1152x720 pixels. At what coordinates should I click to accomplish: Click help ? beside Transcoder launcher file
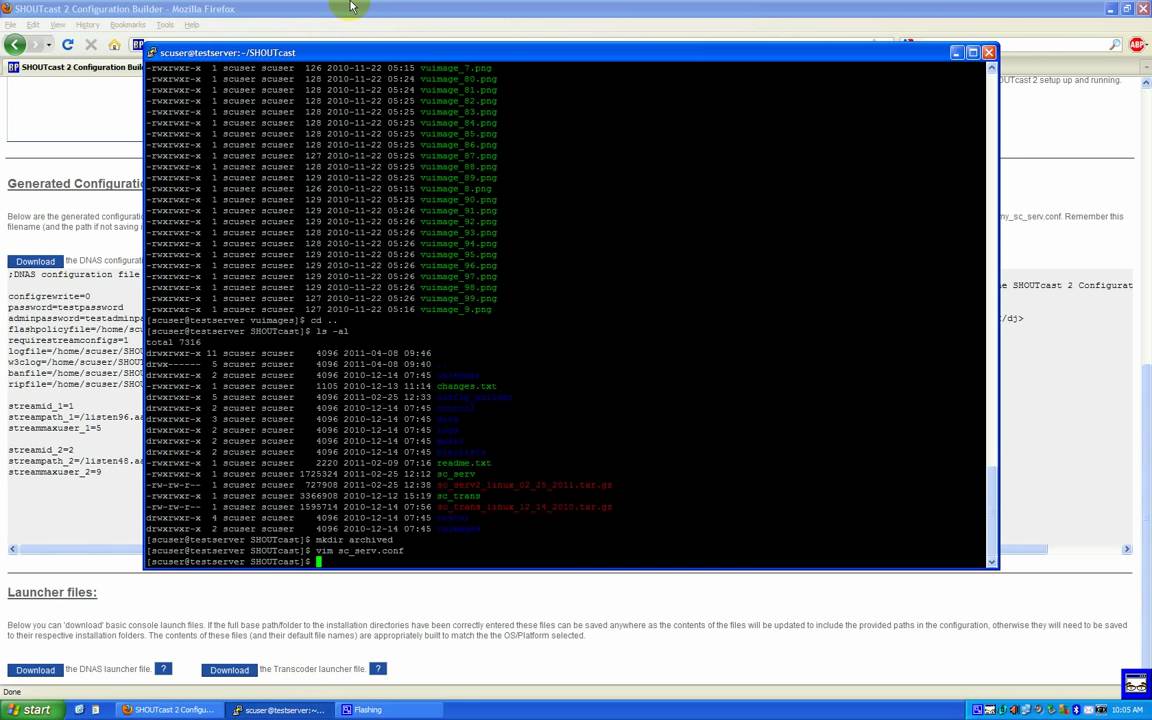378,669
